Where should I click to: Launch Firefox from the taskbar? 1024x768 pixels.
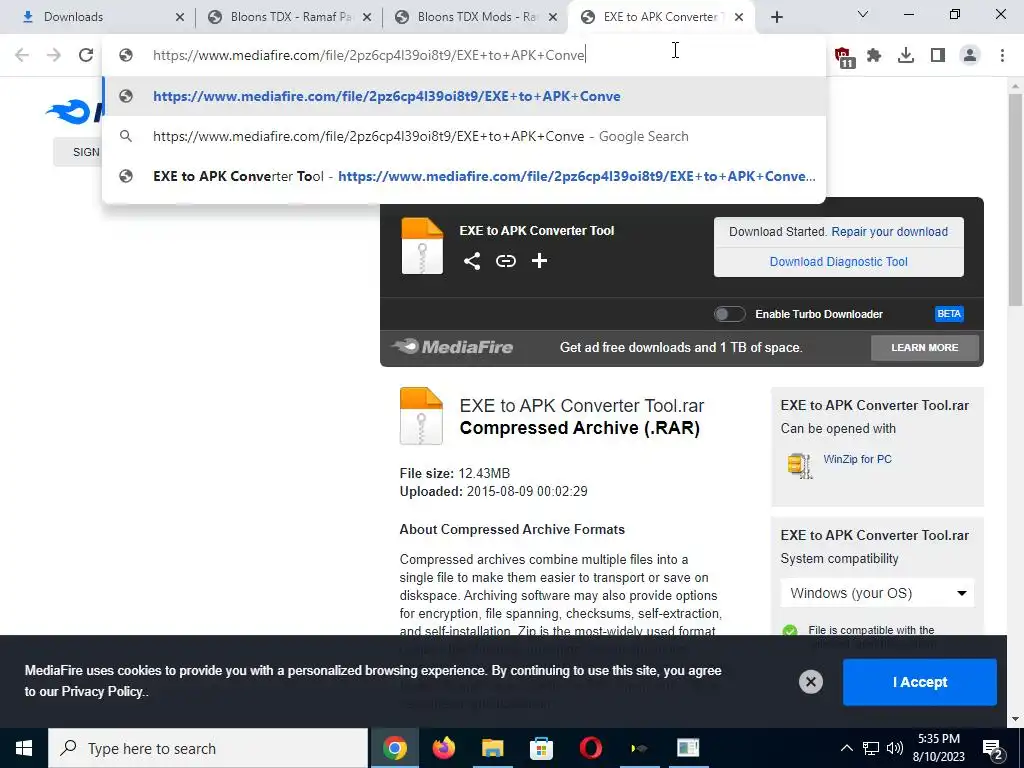pyautogui.click(x=443, y=748)
